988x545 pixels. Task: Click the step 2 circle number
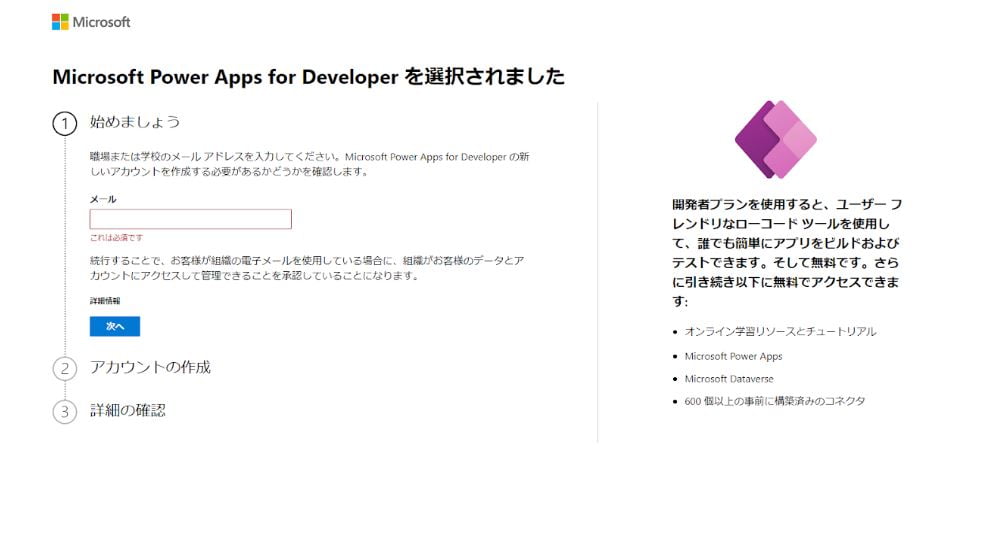64,369
